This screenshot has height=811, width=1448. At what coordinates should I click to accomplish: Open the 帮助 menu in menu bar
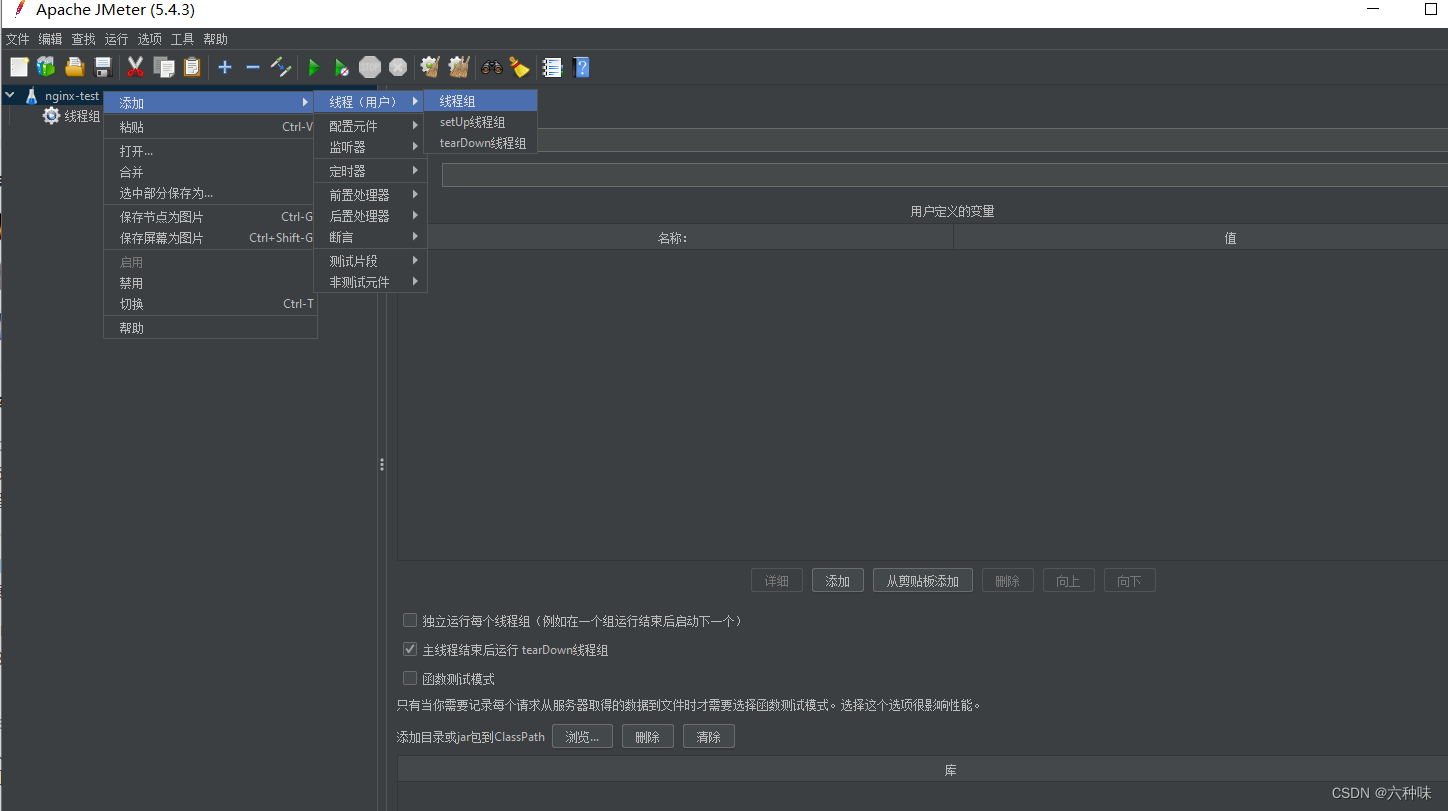tap(216, 39)
